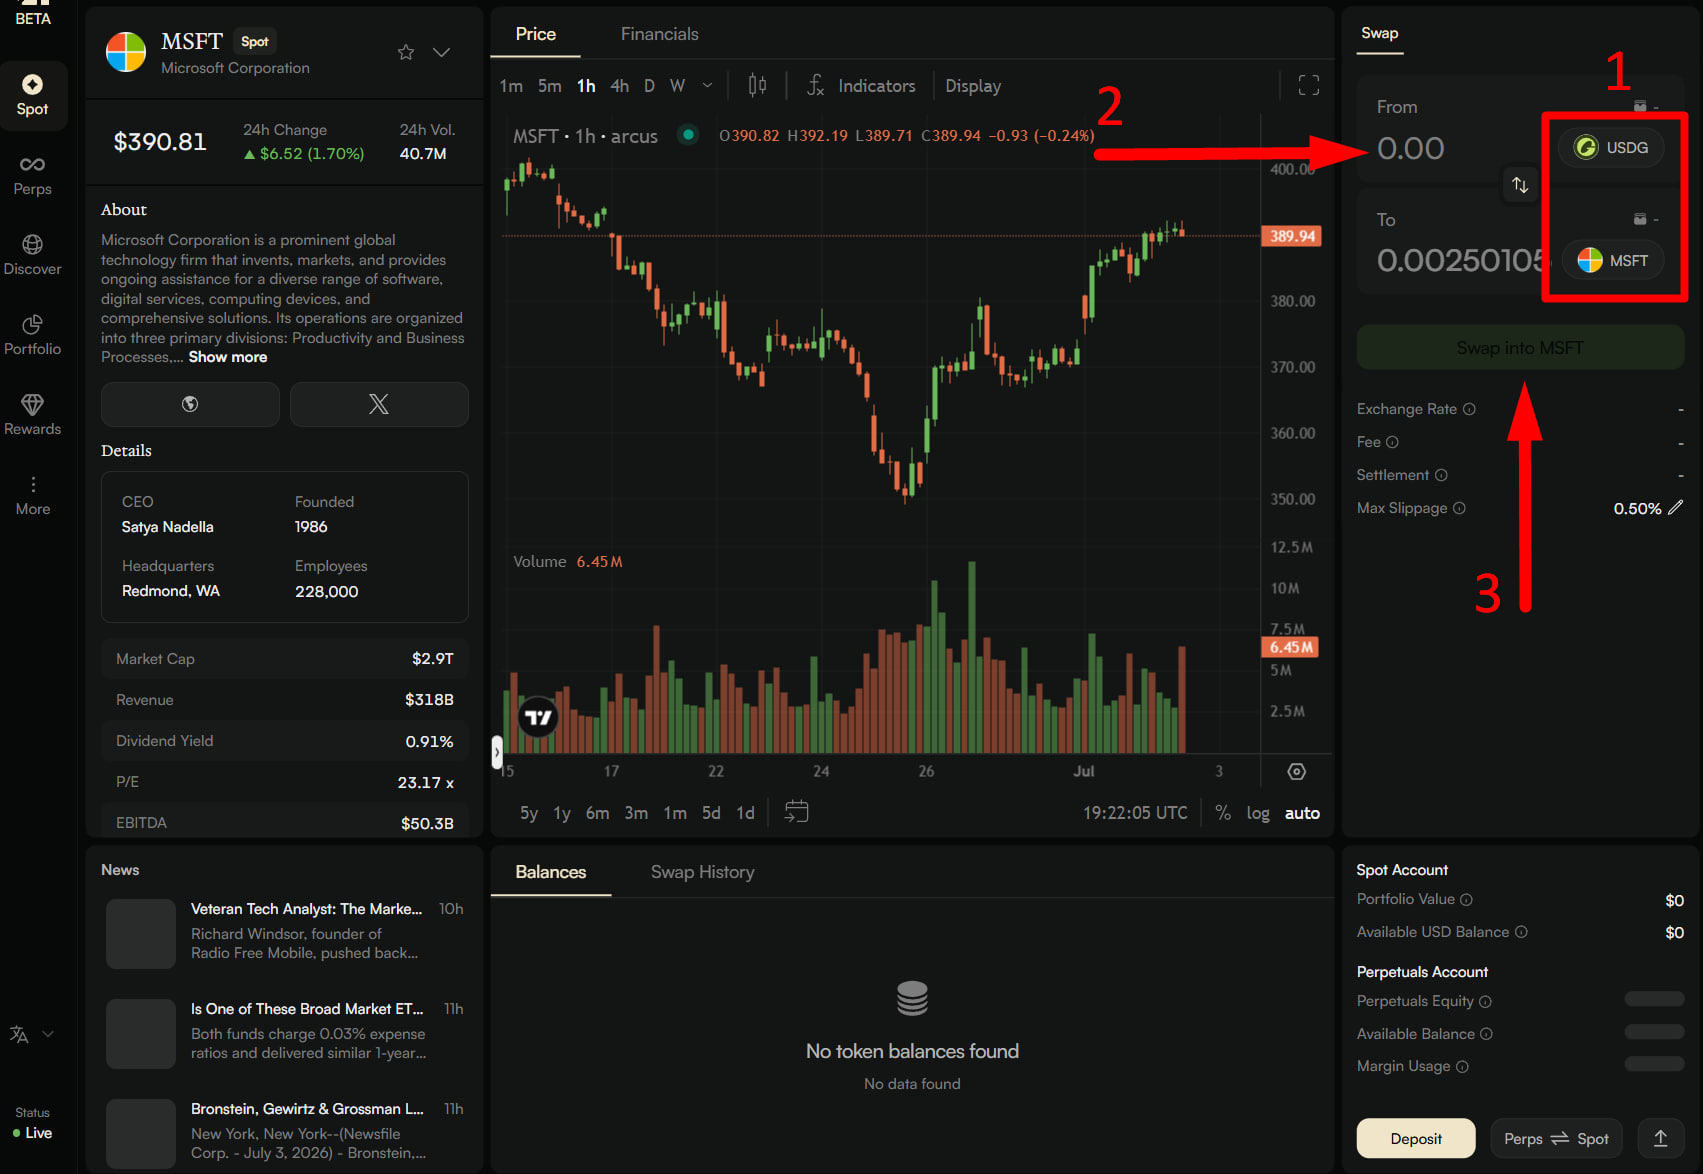
Task: Click the Swap into MSFT button
Action: [x=1520, y=347]
